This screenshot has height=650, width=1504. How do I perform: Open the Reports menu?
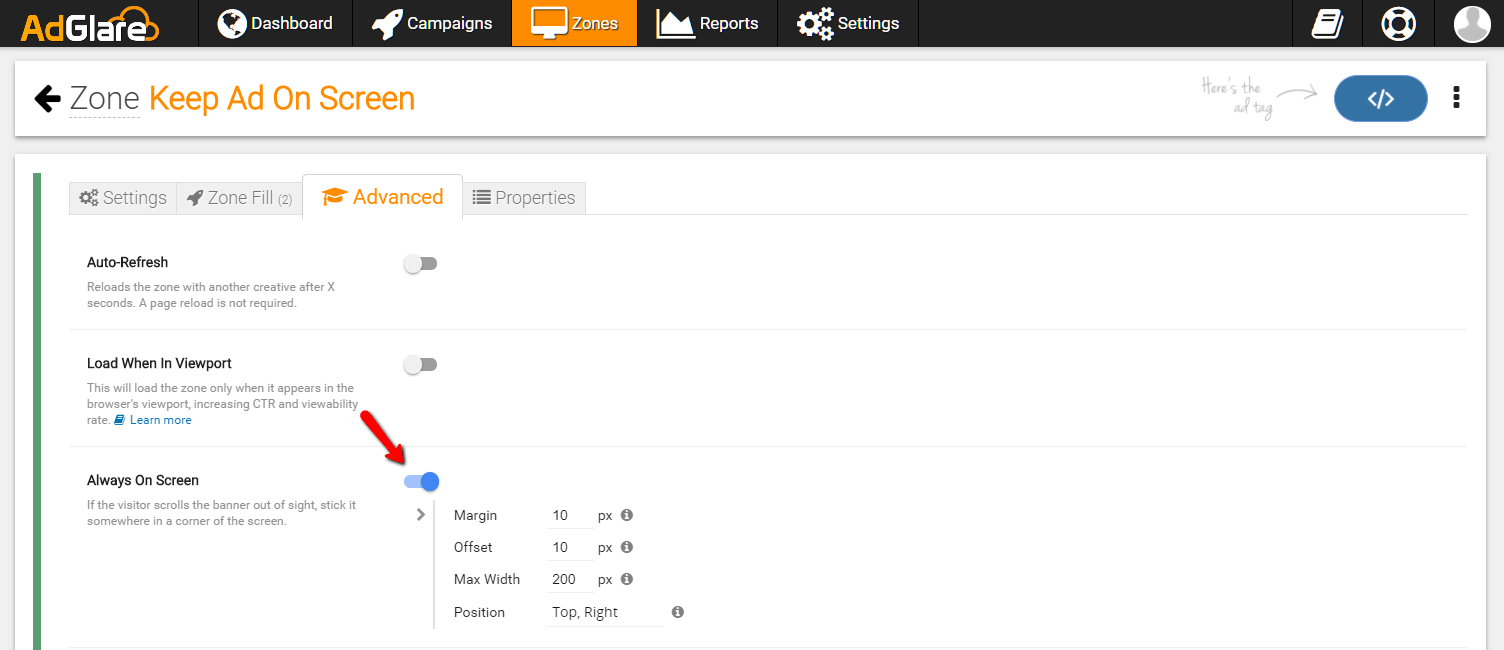coord(707,23)
